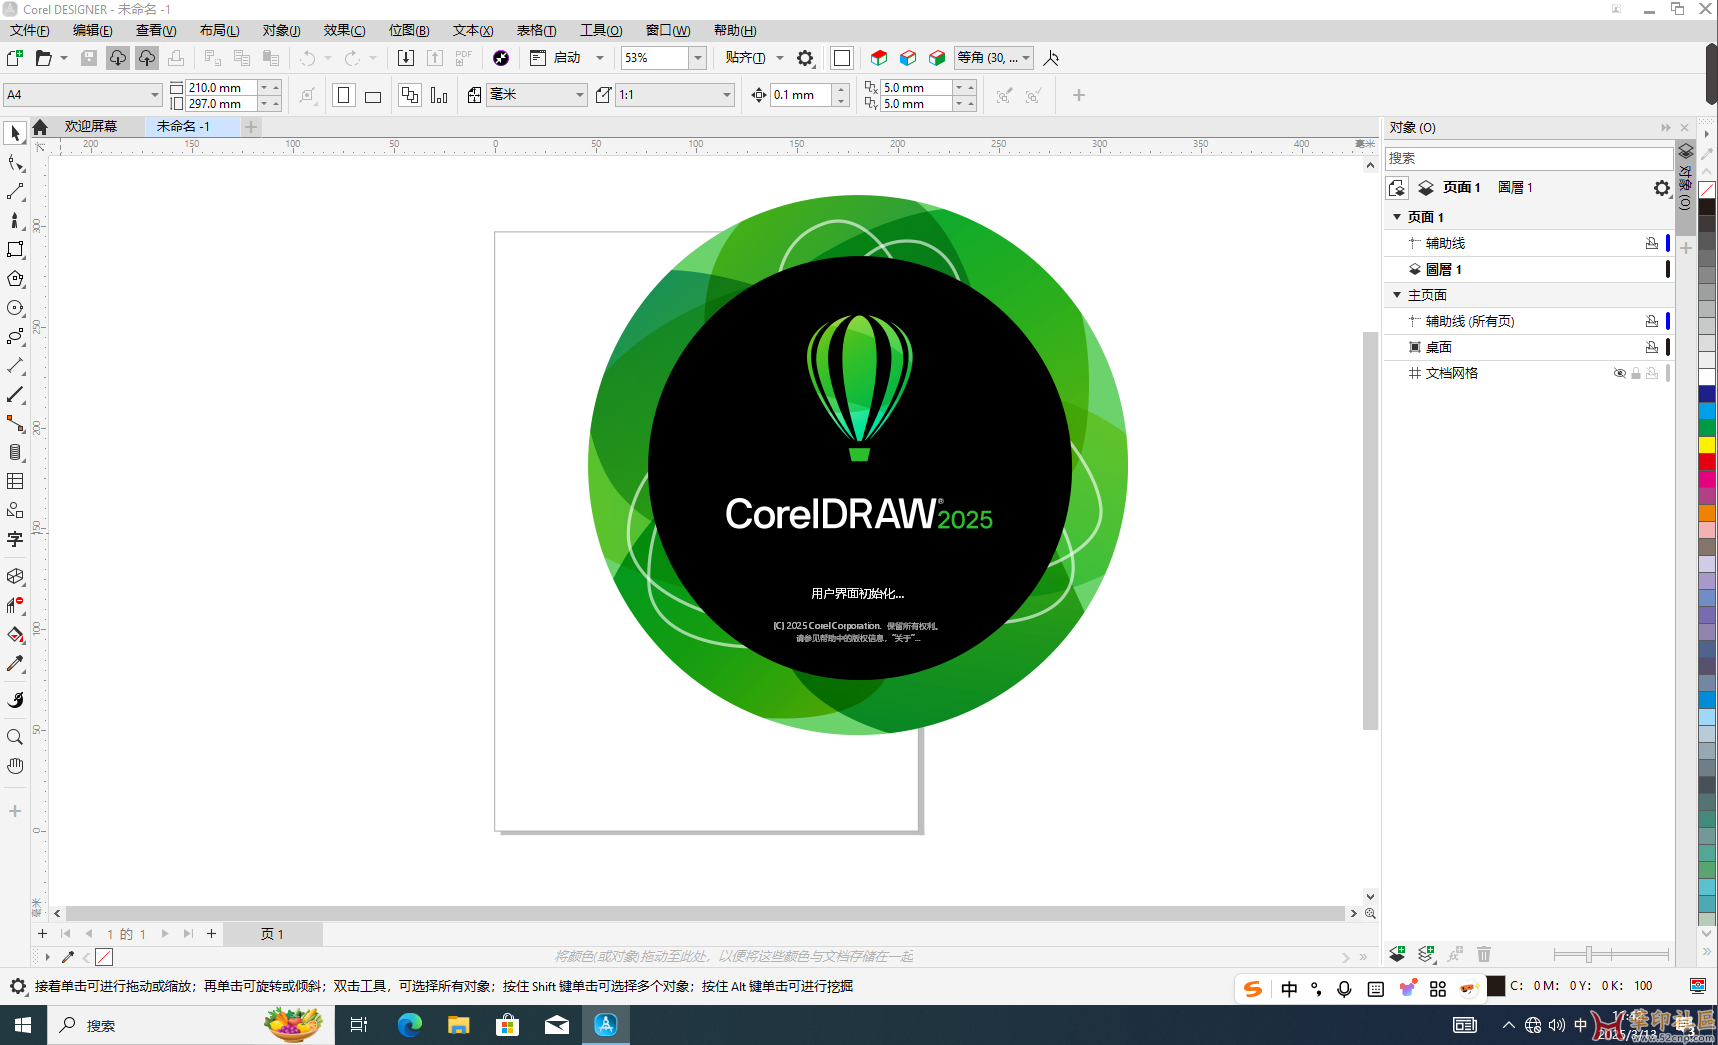
Task: Click the yellow color swatch in palette
Action: (1707, 444)
